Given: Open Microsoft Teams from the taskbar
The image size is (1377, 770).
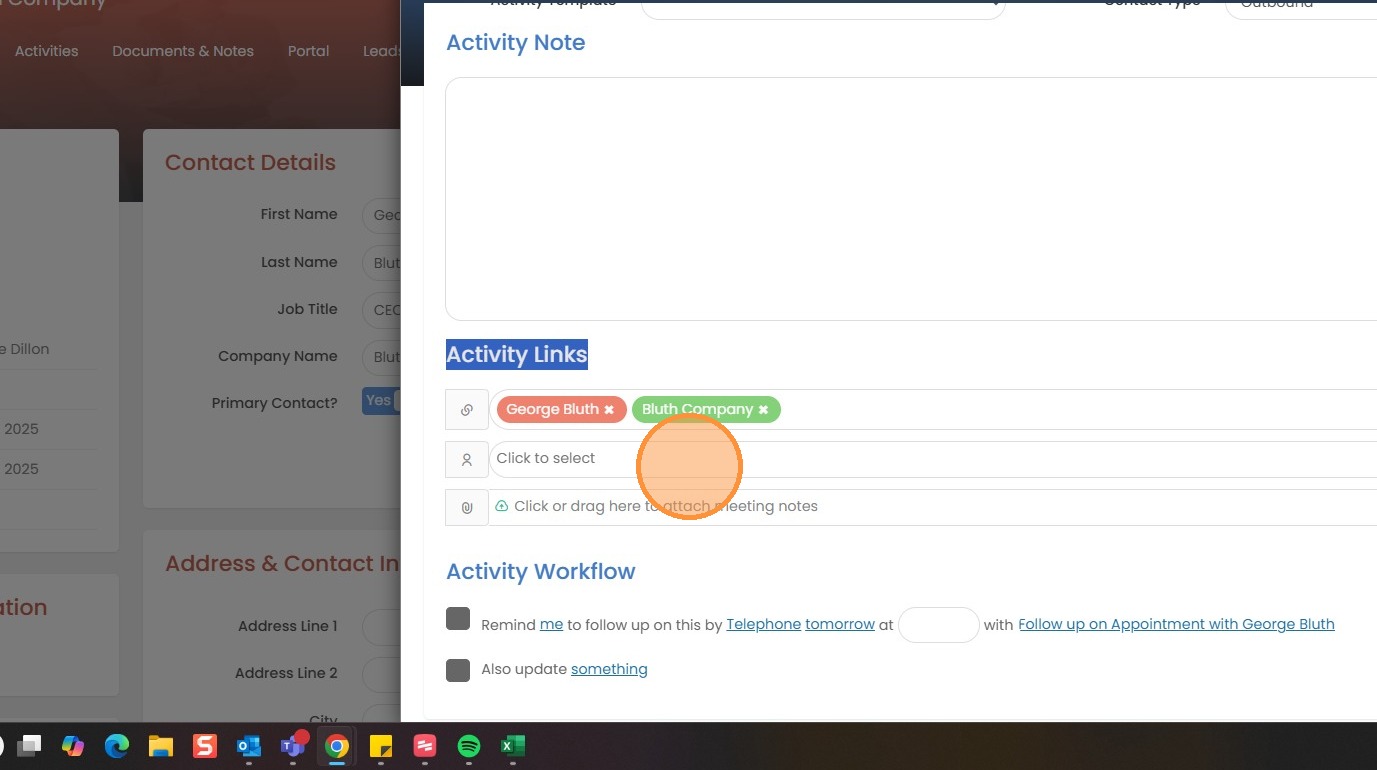Looking at the screenshot, I should point(293,746).
